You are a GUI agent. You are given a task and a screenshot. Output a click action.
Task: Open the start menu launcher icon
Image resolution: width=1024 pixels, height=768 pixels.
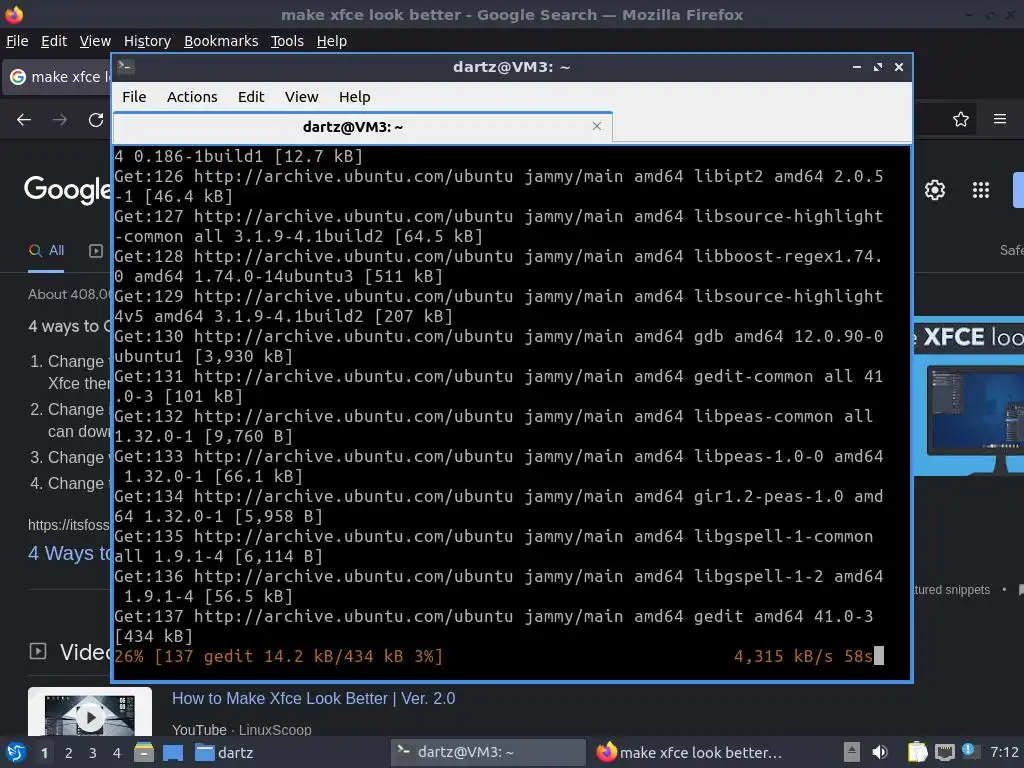pos(16,752)
